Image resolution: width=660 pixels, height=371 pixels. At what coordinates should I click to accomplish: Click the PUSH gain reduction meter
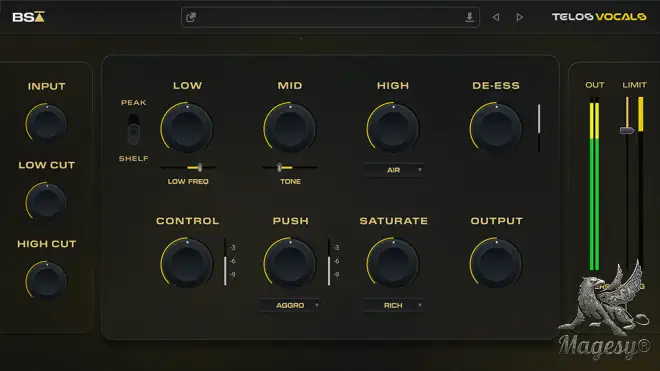[x=329, y=262]
